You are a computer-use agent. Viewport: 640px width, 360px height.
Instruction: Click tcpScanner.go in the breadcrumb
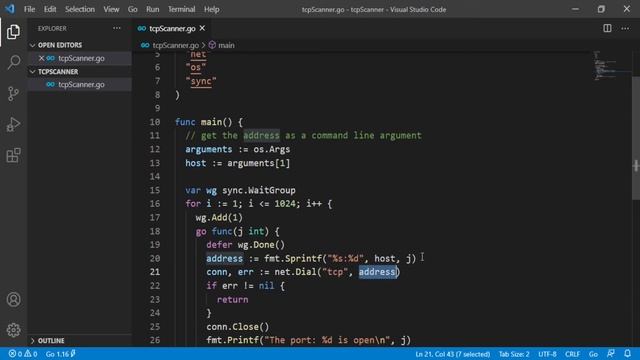pyautogui.click(x=176, y=45)
